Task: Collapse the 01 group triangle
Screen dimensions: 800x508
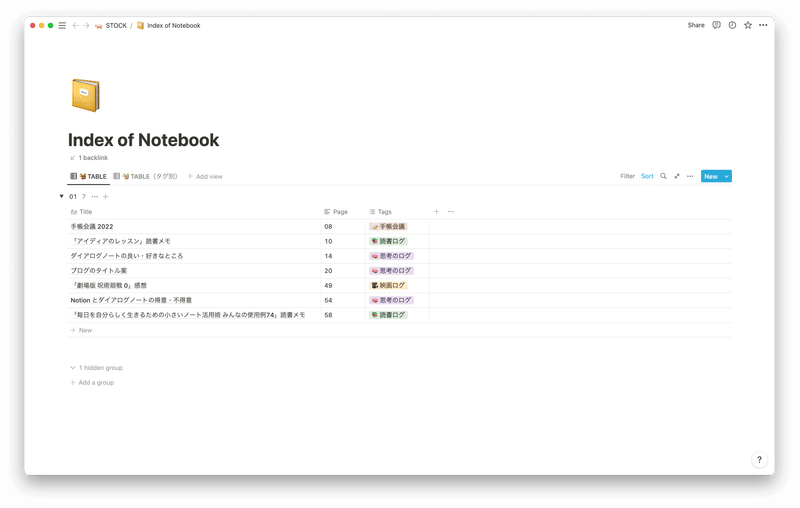Action: (61, 196)
